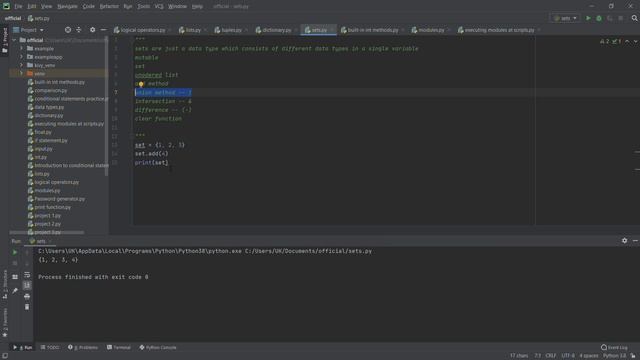Go to next highlighted error arrow
This screenshot has width=640, height=360.
(x=635, y=41)
